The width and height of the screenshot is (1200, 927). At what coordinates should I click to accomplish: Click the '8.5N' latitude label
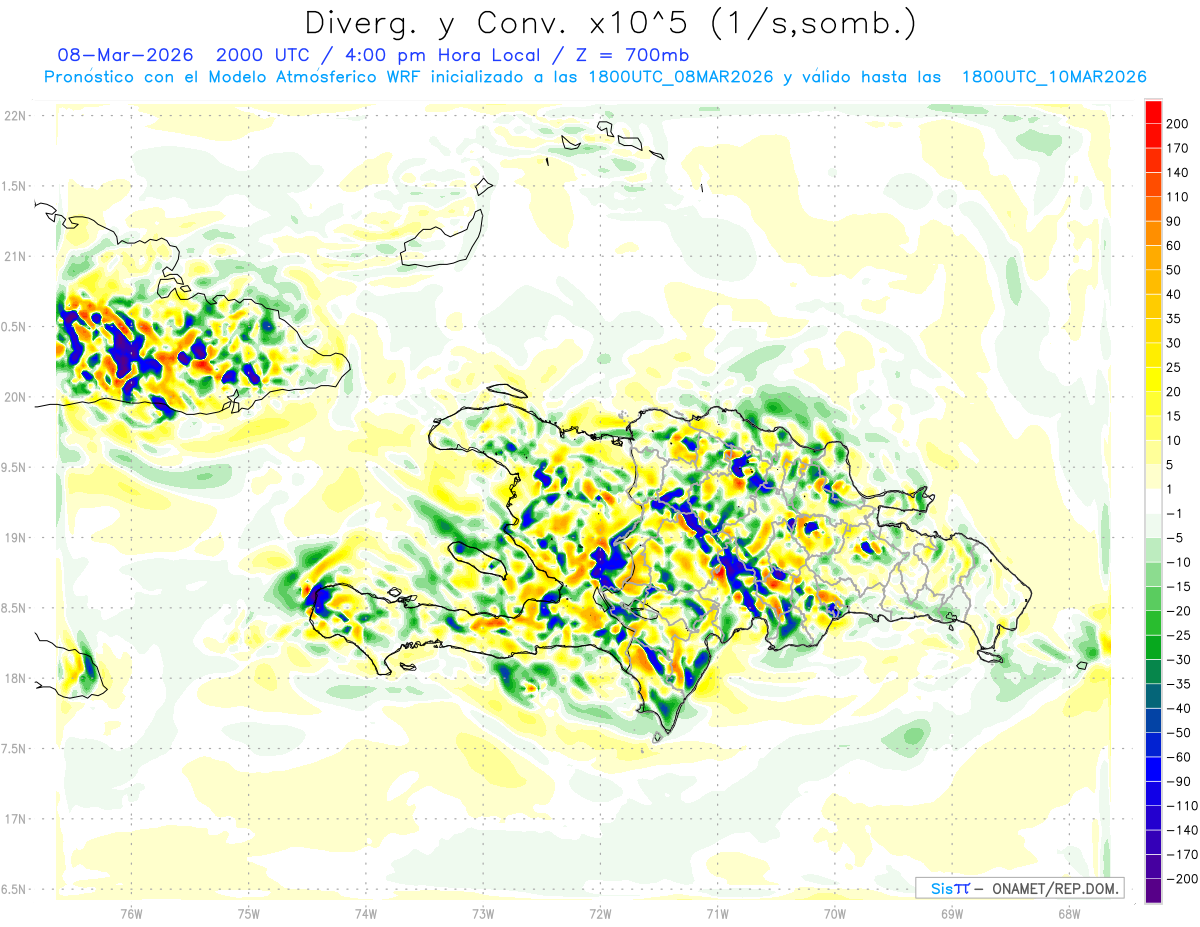point(15,608)
